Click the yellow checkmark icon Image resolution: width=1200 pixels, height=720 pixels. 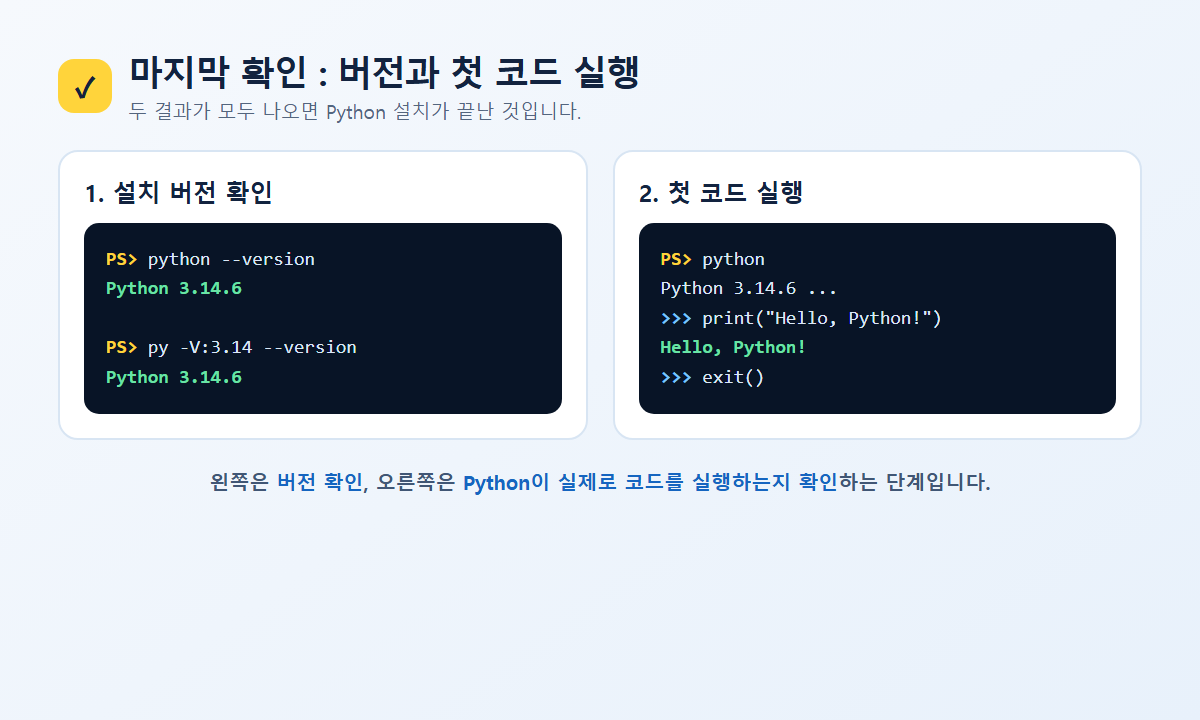coord(85,86)
